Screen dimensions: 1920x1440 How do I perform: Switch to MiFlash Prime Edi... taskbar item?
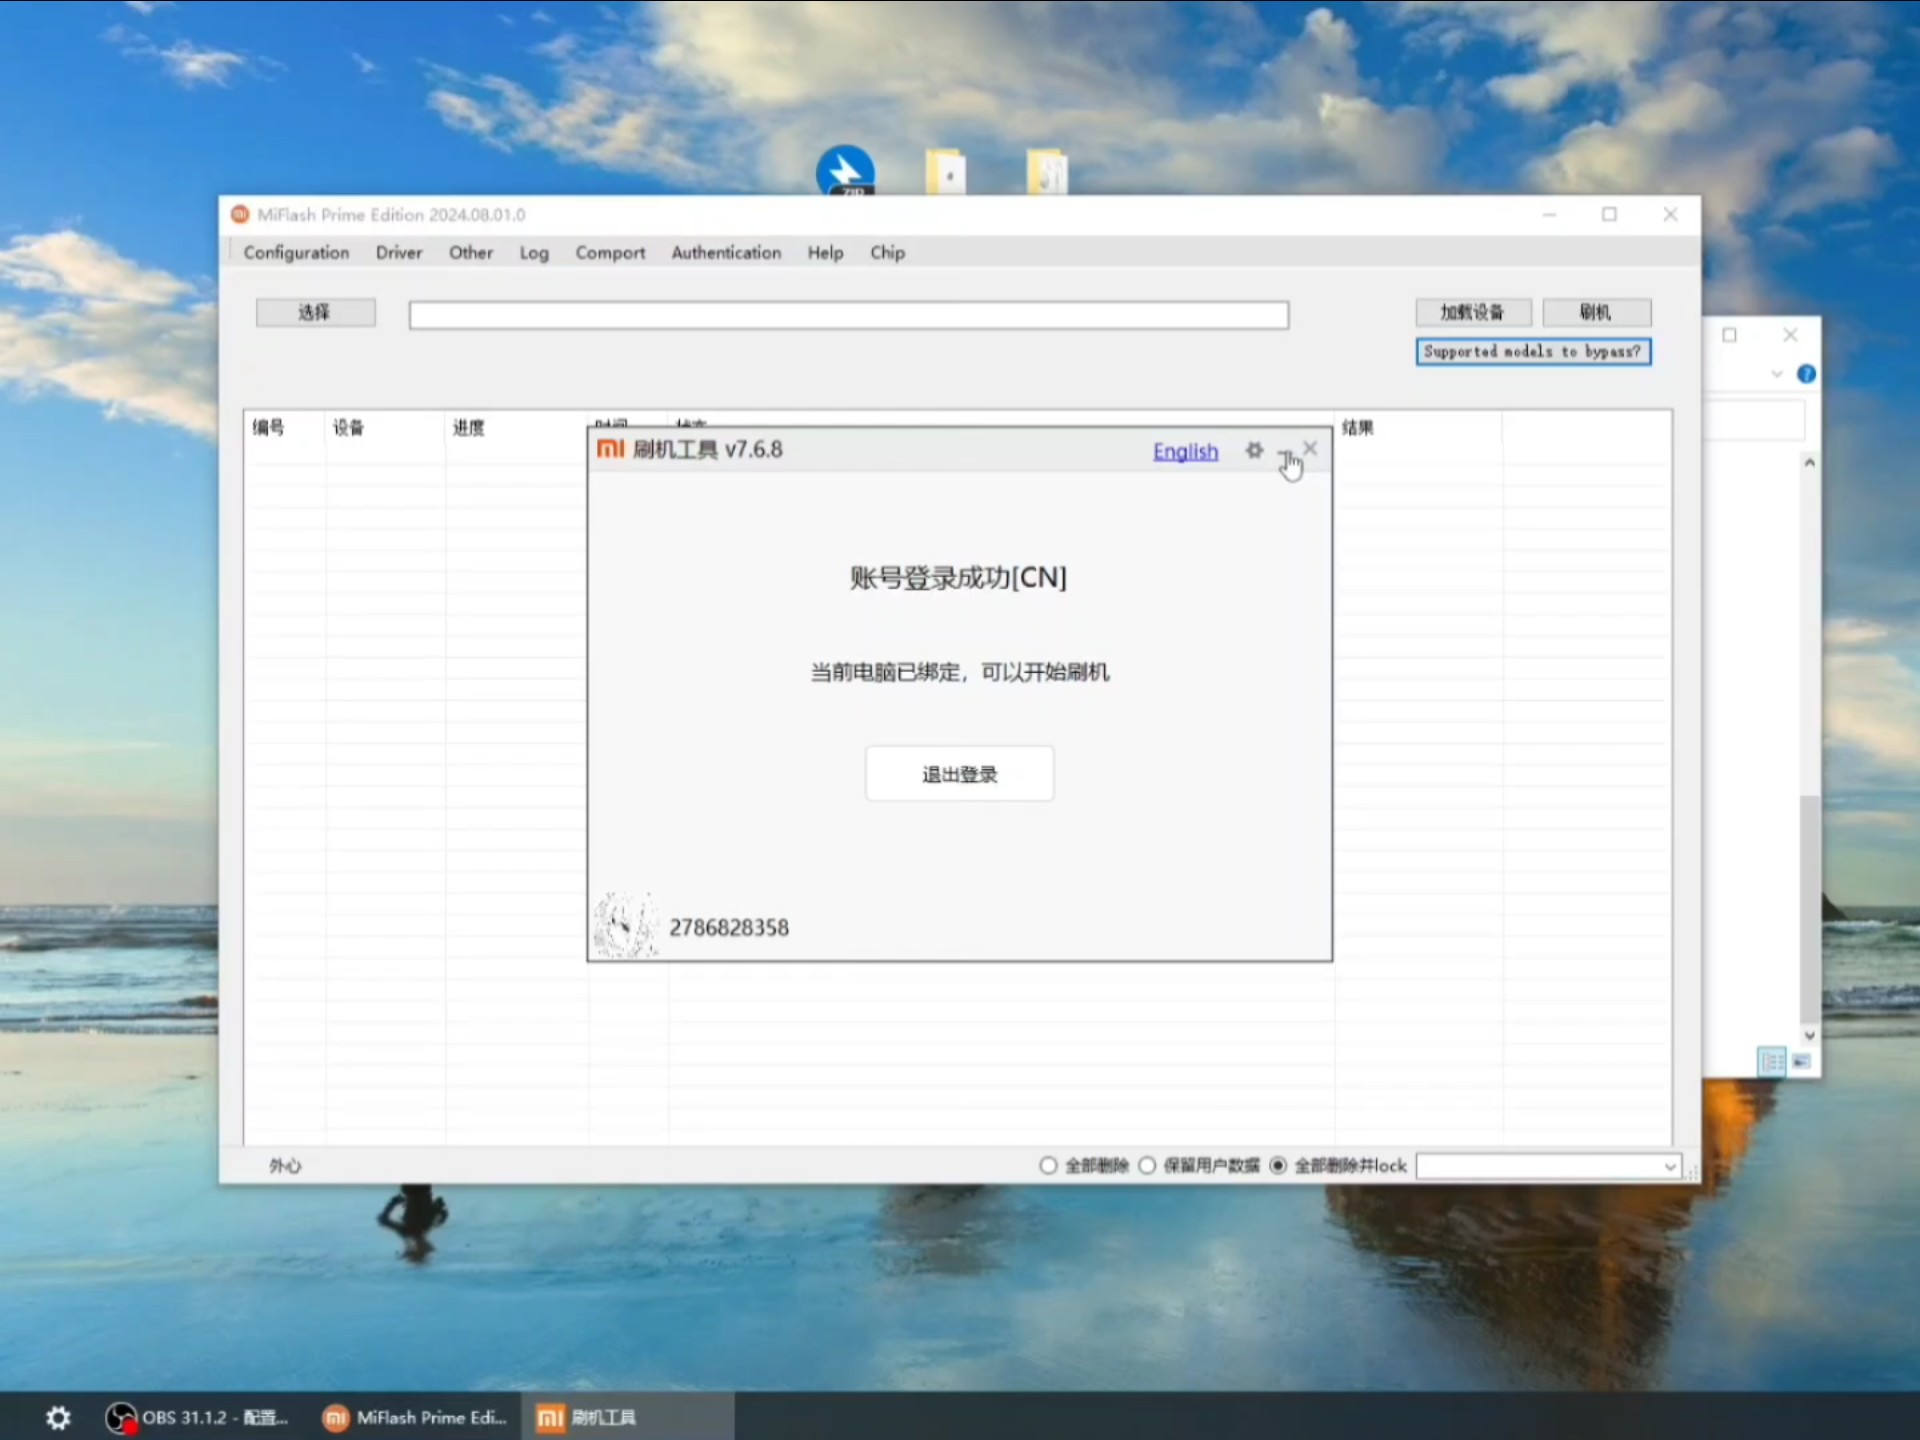[x=414, y=1417]
